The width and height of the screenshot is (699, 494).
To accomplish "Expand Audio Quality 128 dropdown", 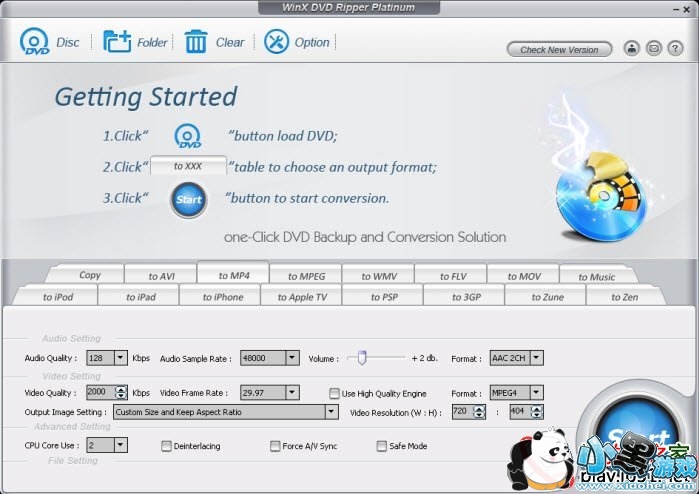I will click(x=120, y=358).
